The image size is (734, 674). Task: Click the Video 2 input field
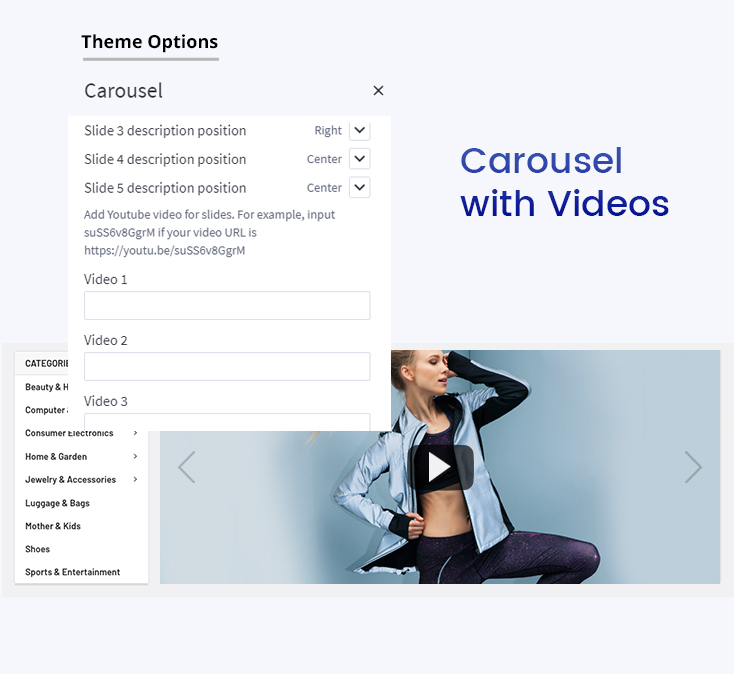[x=227, y=366]
